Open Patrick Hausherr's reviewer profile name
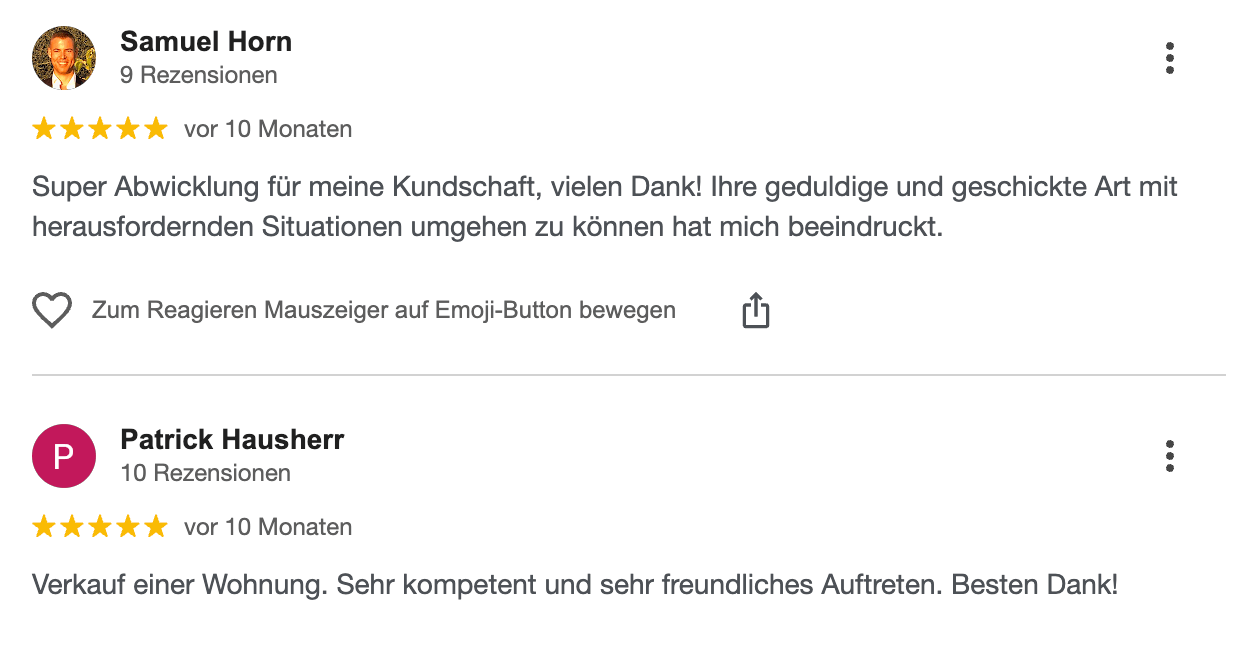Image resolution: width=1258 pixels, height=648 pixels. coord(232,440)
